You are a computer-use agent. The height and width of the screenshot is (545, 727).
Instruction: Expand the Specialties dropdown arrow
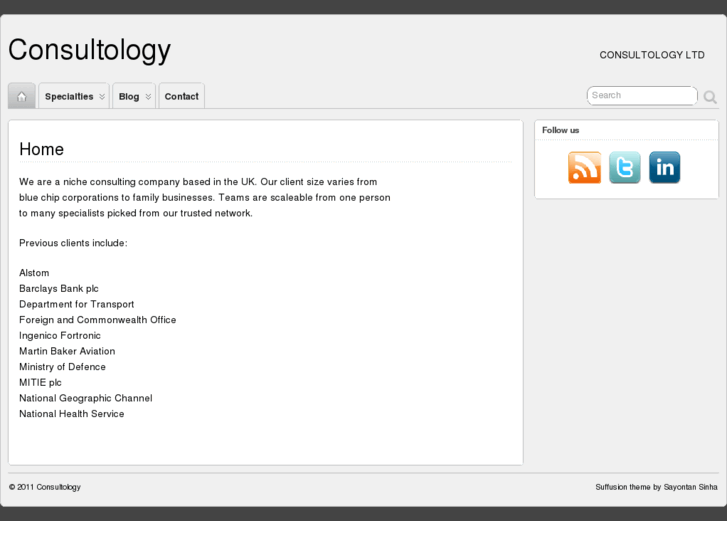(102, 96)
